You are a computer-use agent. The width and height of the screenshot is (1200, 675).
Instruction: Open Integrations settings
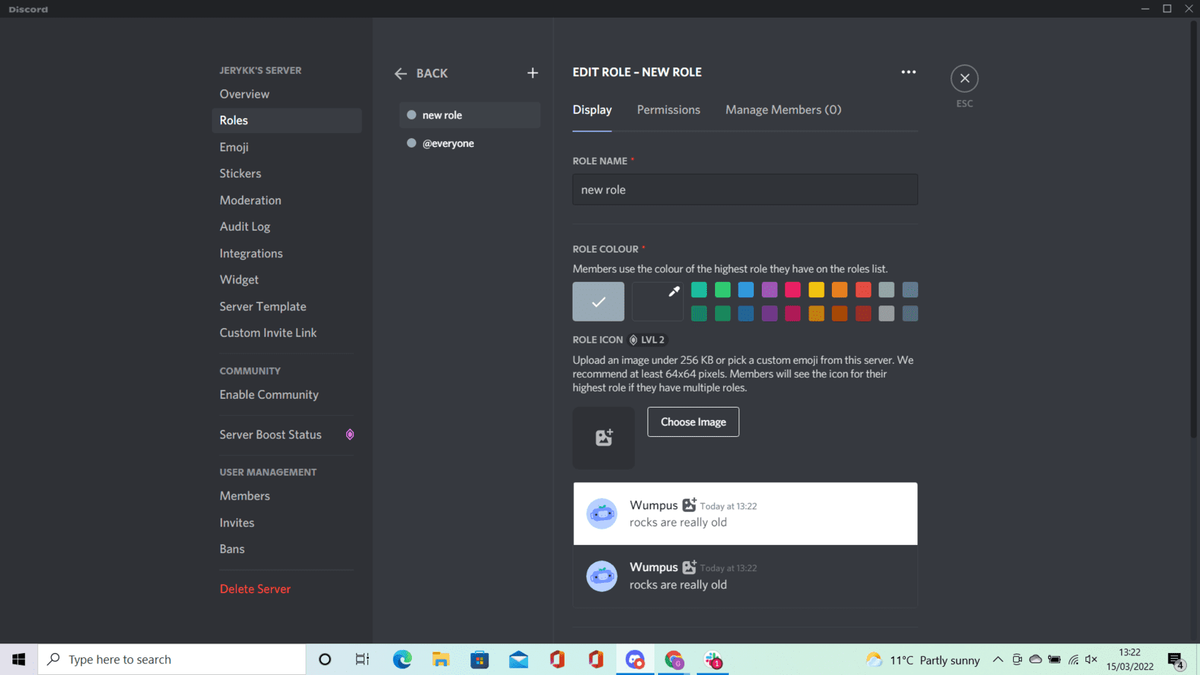point(287,254)
